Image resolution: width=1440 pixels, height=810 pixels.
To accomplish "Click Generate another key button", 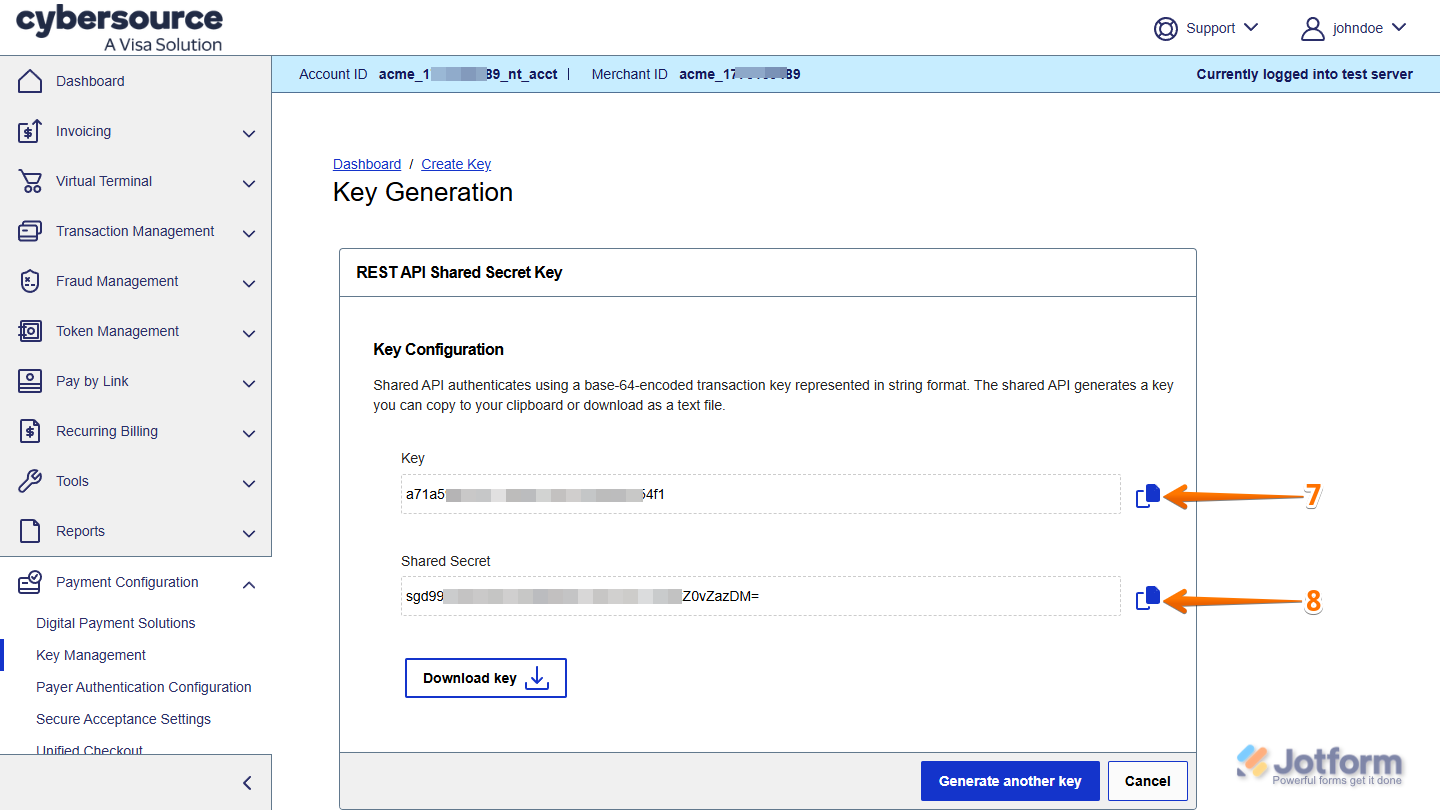I will [x=1010, y=781].
